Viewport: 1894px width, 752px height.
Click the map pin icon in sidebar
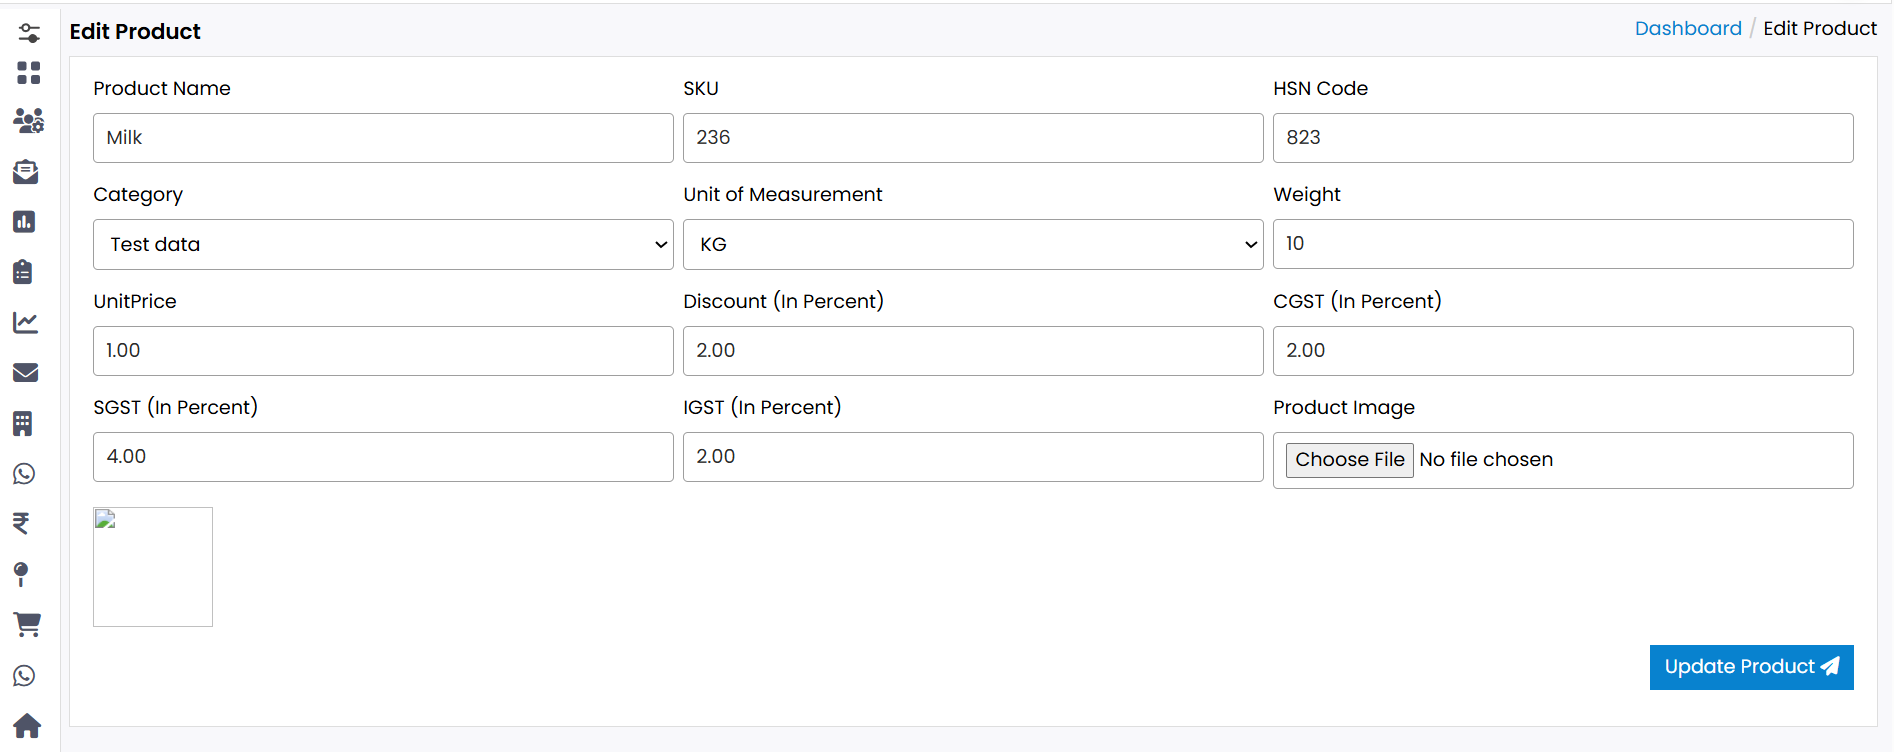tap(21, 574)
